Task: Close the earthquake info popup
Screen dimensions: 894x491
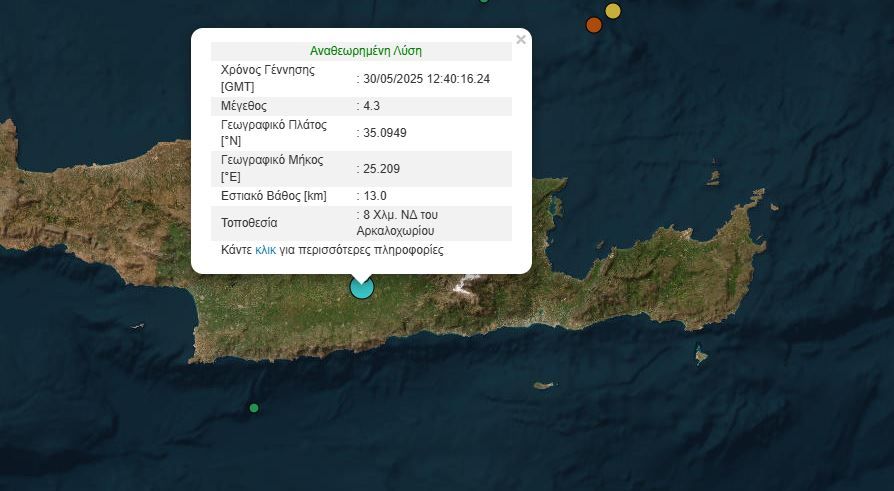Action: click(520, 40)
